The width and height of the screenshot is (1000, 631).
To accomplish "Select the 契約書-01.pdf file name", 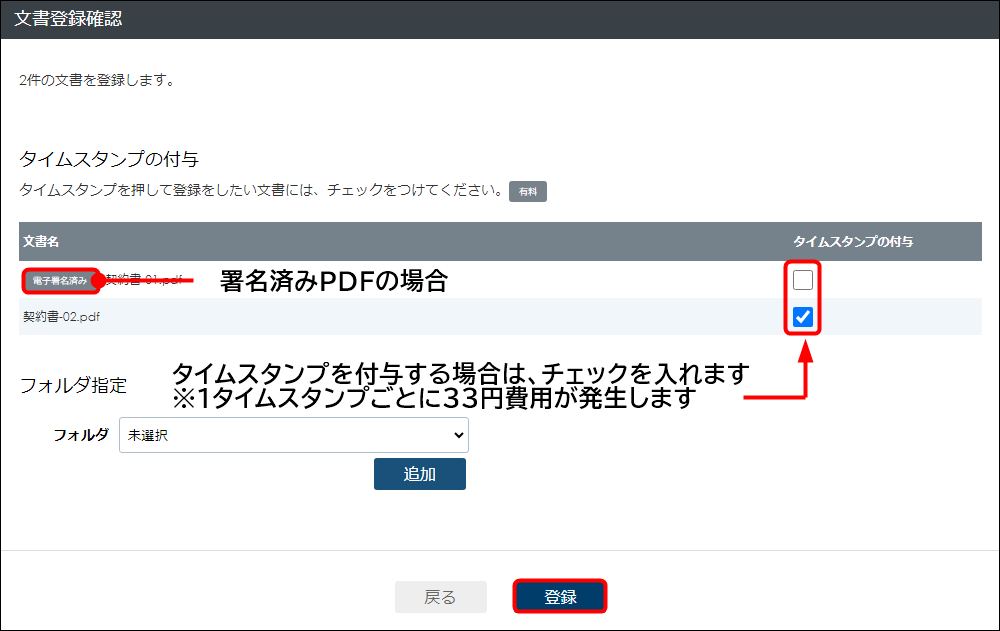I will 144,280.
